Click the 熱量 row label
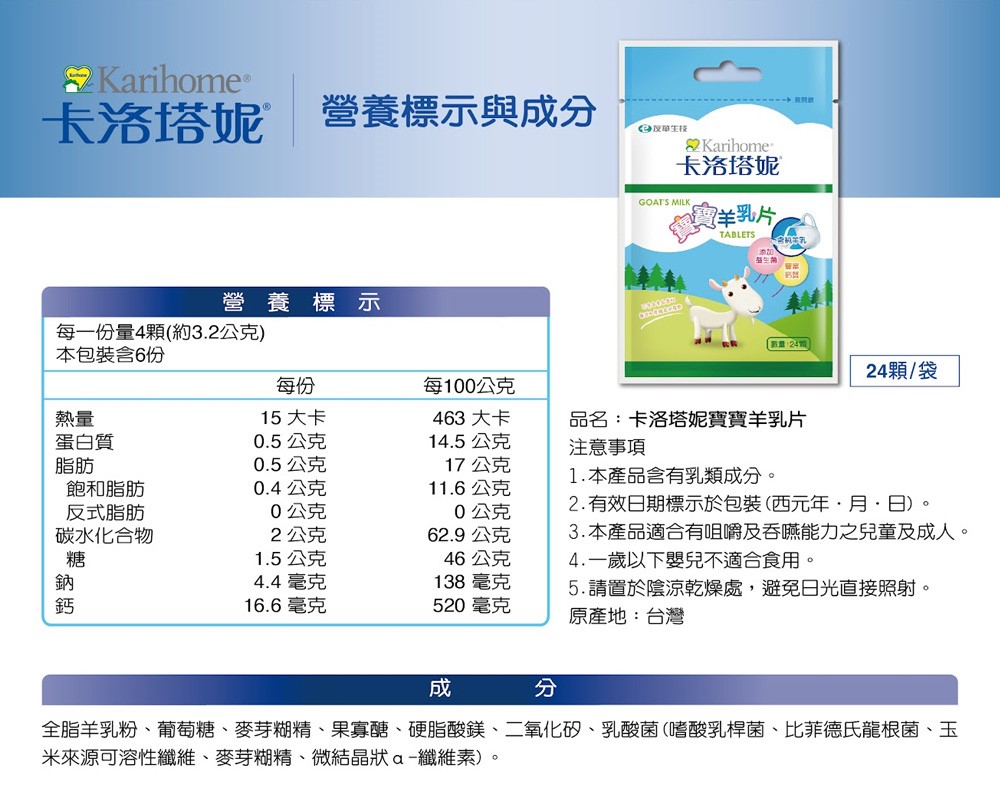Screen dimensions: 1000x785 coord(75,418)
